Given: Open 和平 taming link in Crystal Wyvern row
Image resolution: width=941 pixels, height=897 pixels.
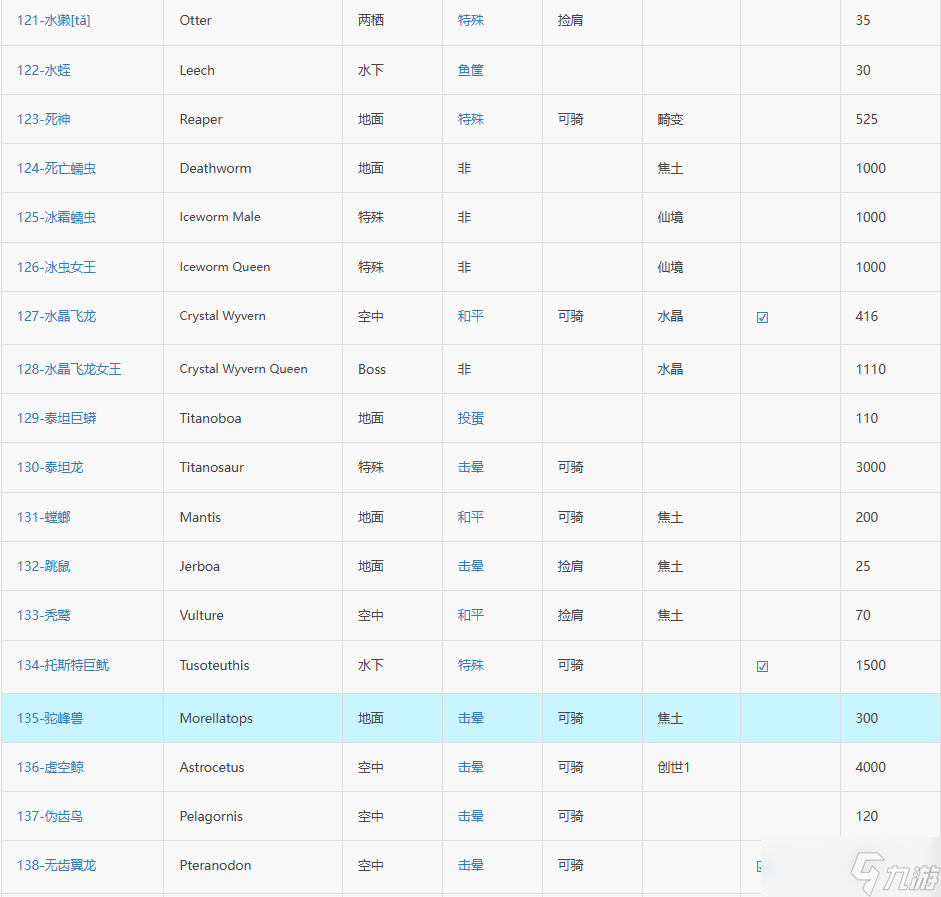Looking at the screenshot, I should click(470, 316).
